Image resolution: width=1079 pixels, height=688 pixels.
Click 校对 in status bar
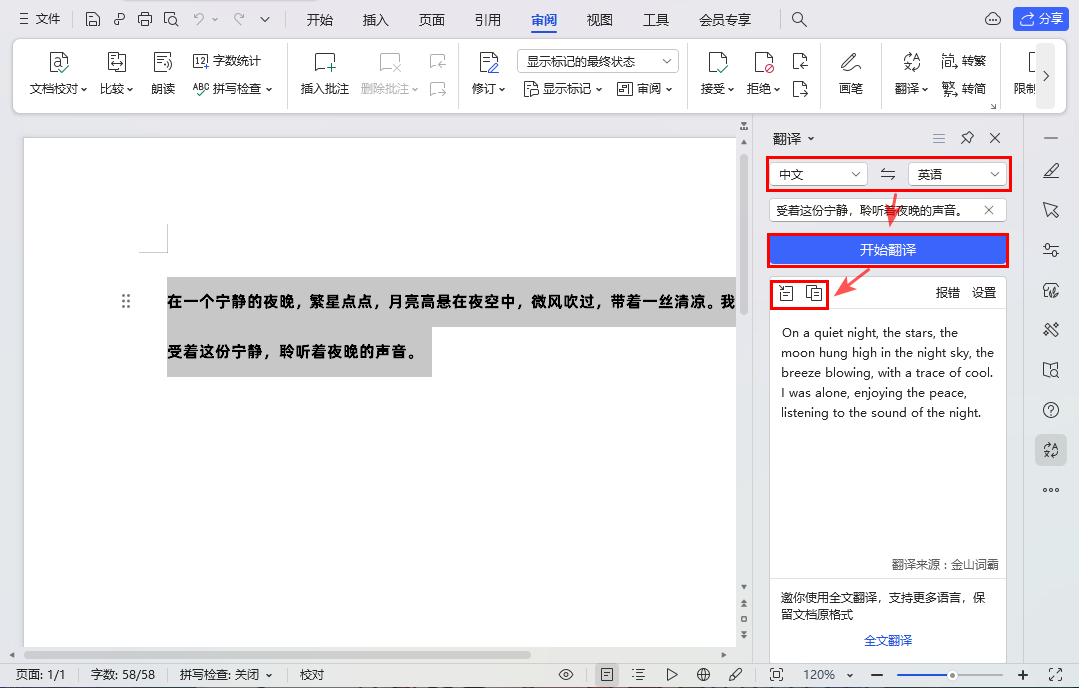point(312,675)
